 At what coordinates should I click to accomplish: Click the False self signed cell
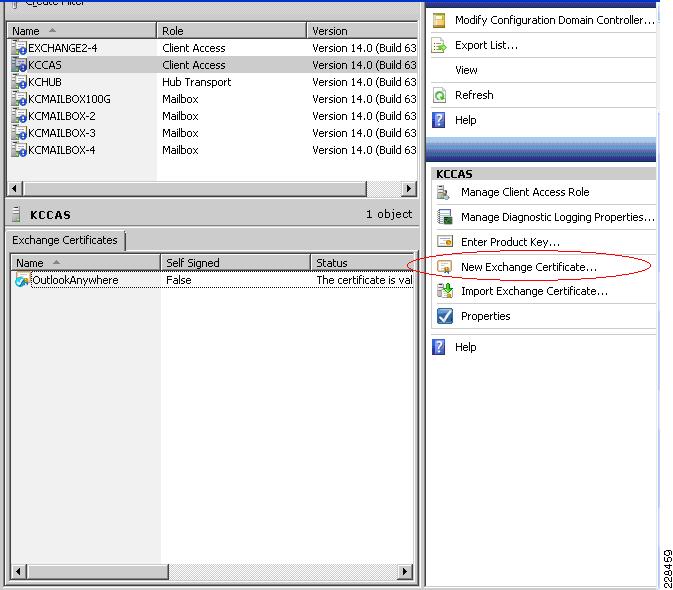[179, 280]
